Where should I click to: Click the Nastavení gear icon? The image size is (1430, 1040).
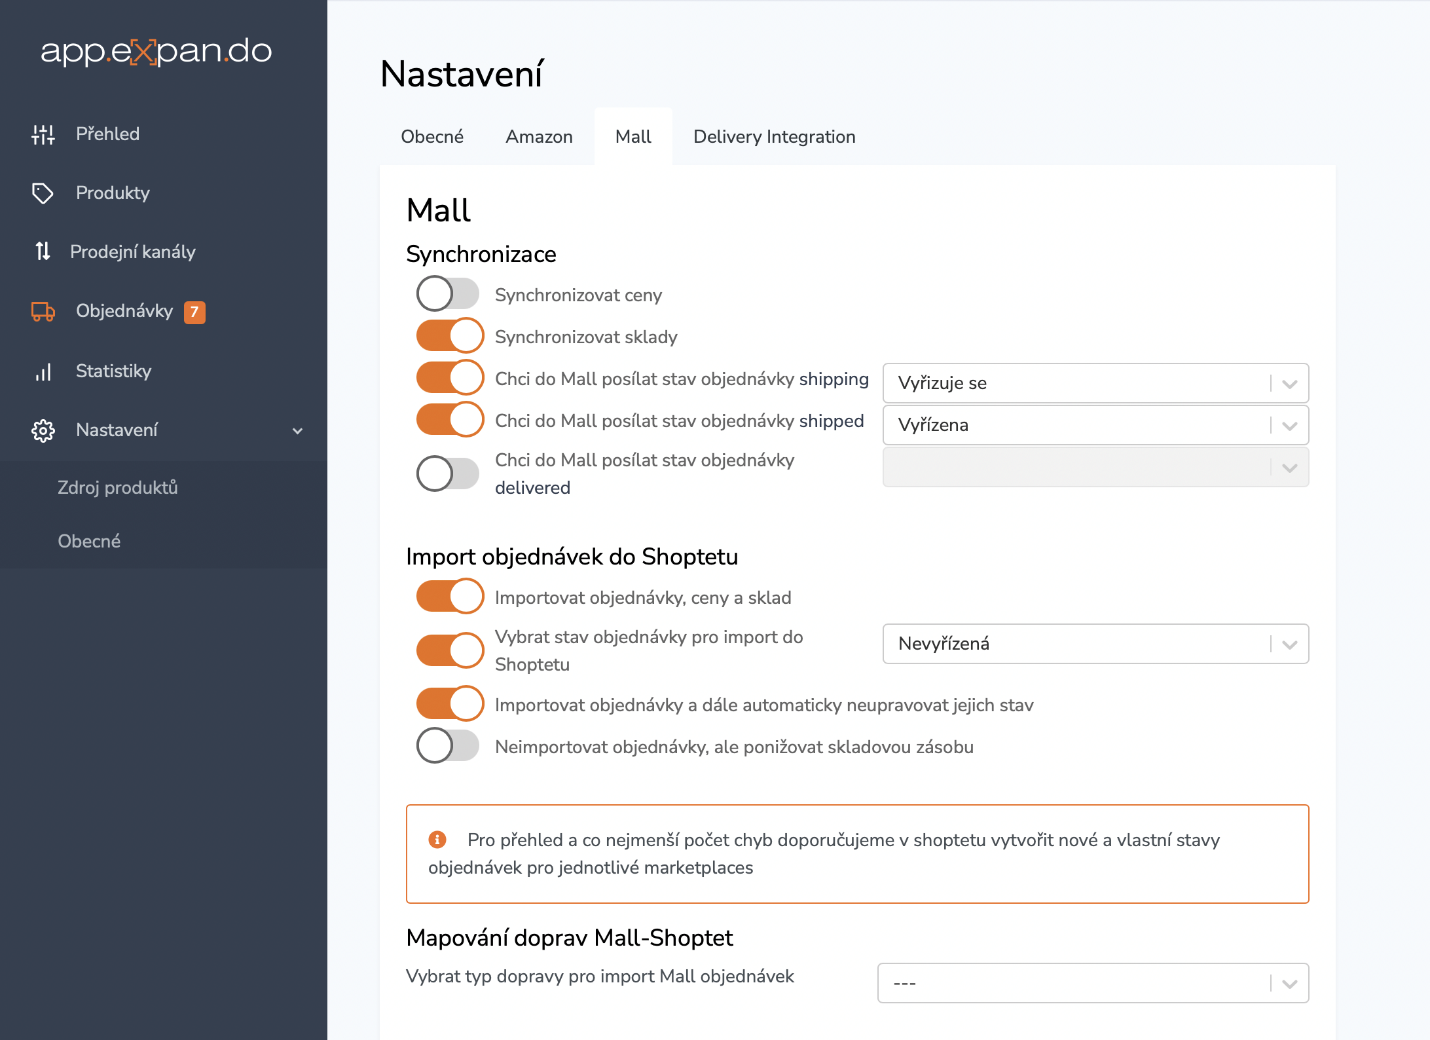[43, 431]
